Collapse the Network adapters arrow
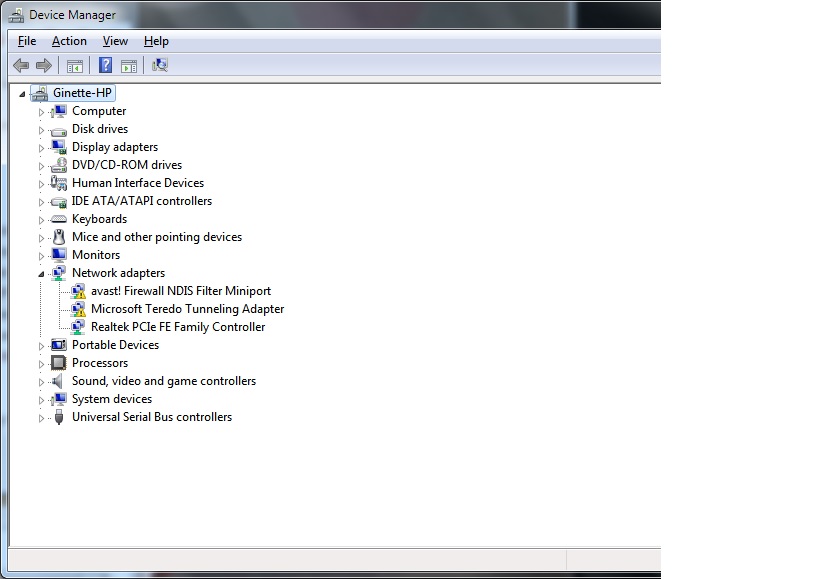 [41, 274]
